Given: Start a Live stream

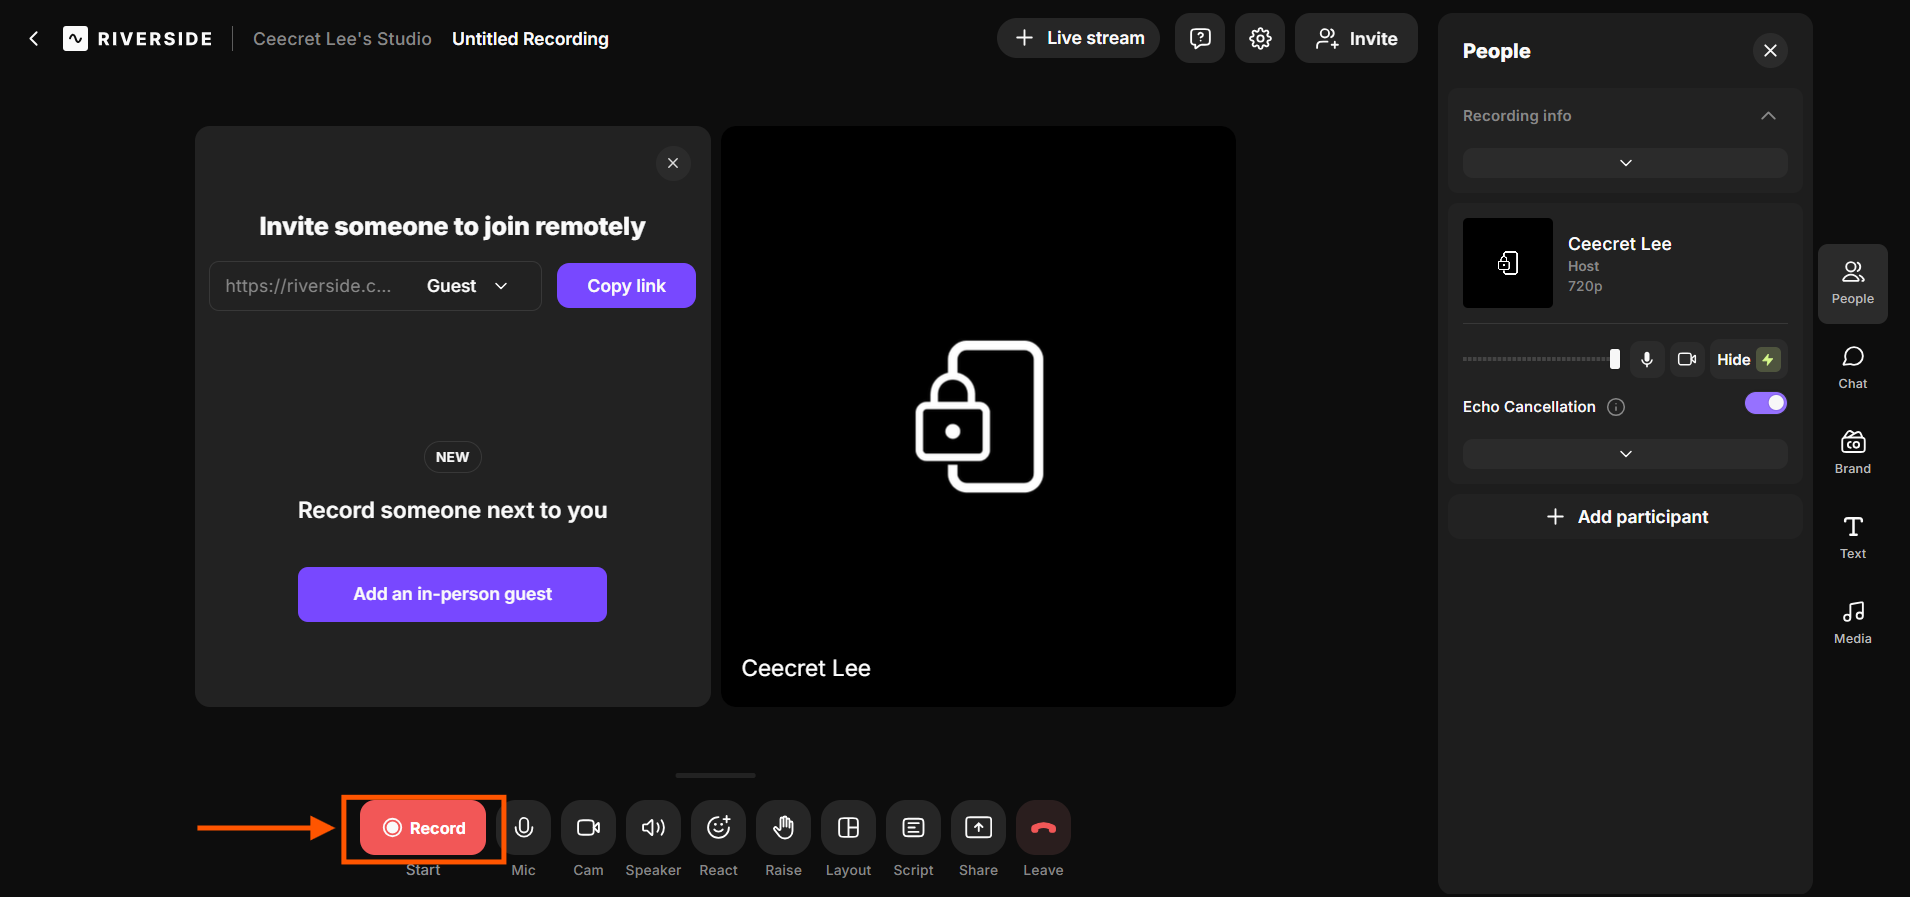Looking at the screenshot, I should pos(1078,38).
